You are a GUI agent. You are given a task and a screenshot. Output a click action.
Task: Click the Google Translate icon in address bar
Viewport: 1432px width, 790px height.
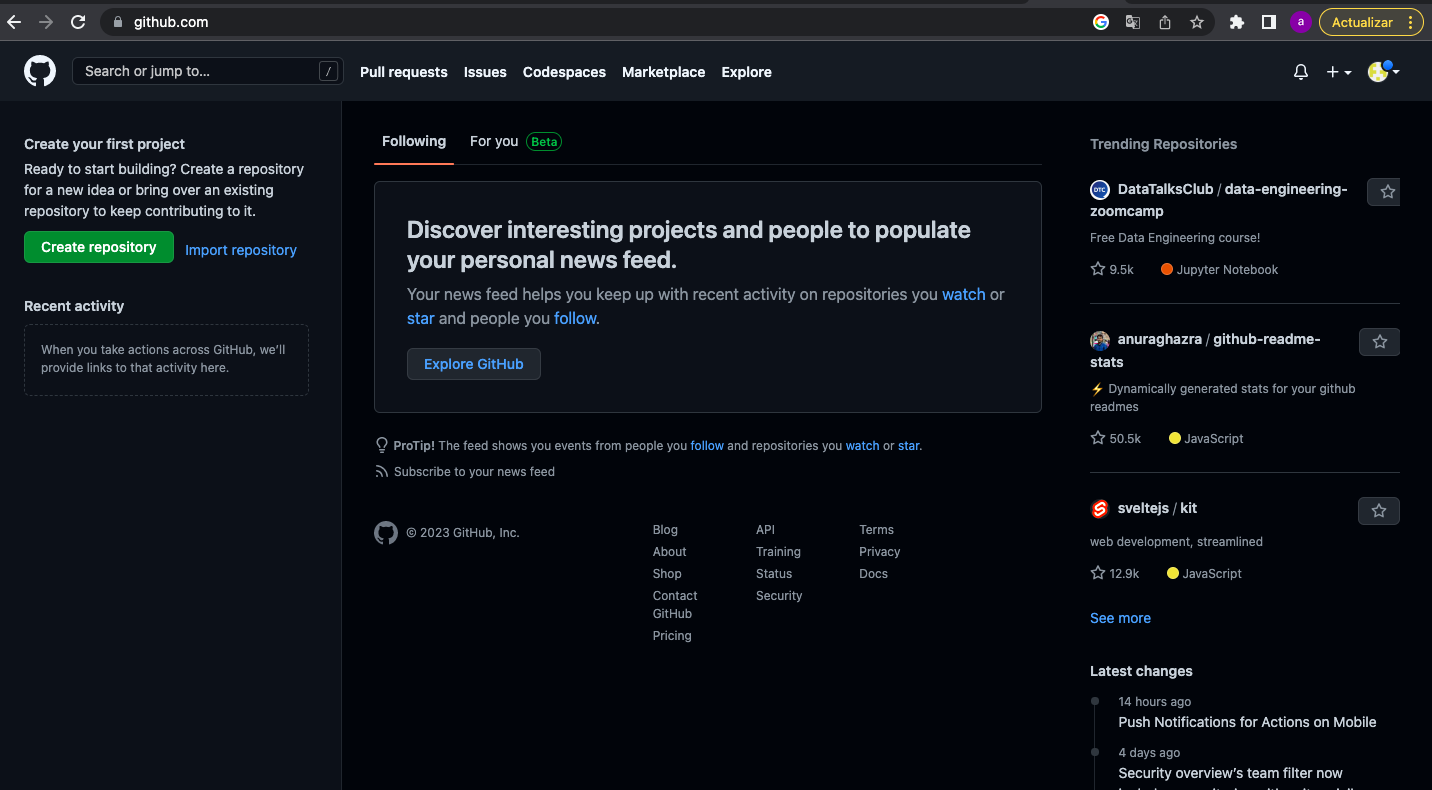pos(1132,22)
